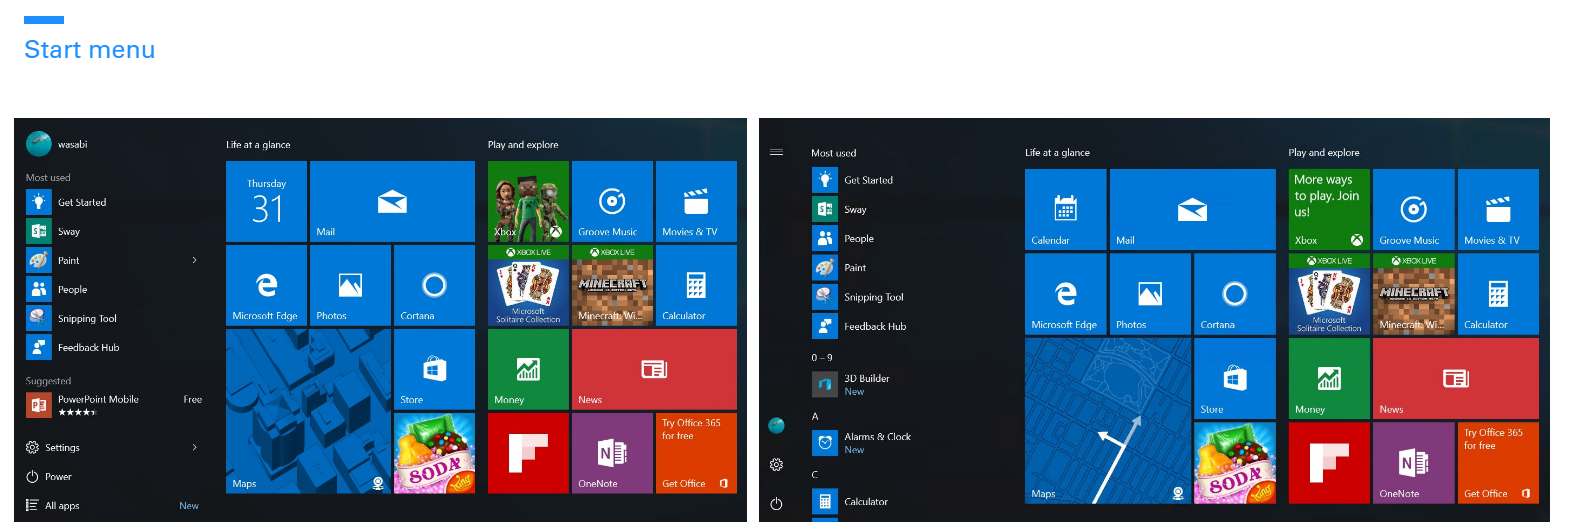This screenshot has height=531, width=1571.
Task: Click the user avatar in right Start menu rail
Action: (776, 425)
